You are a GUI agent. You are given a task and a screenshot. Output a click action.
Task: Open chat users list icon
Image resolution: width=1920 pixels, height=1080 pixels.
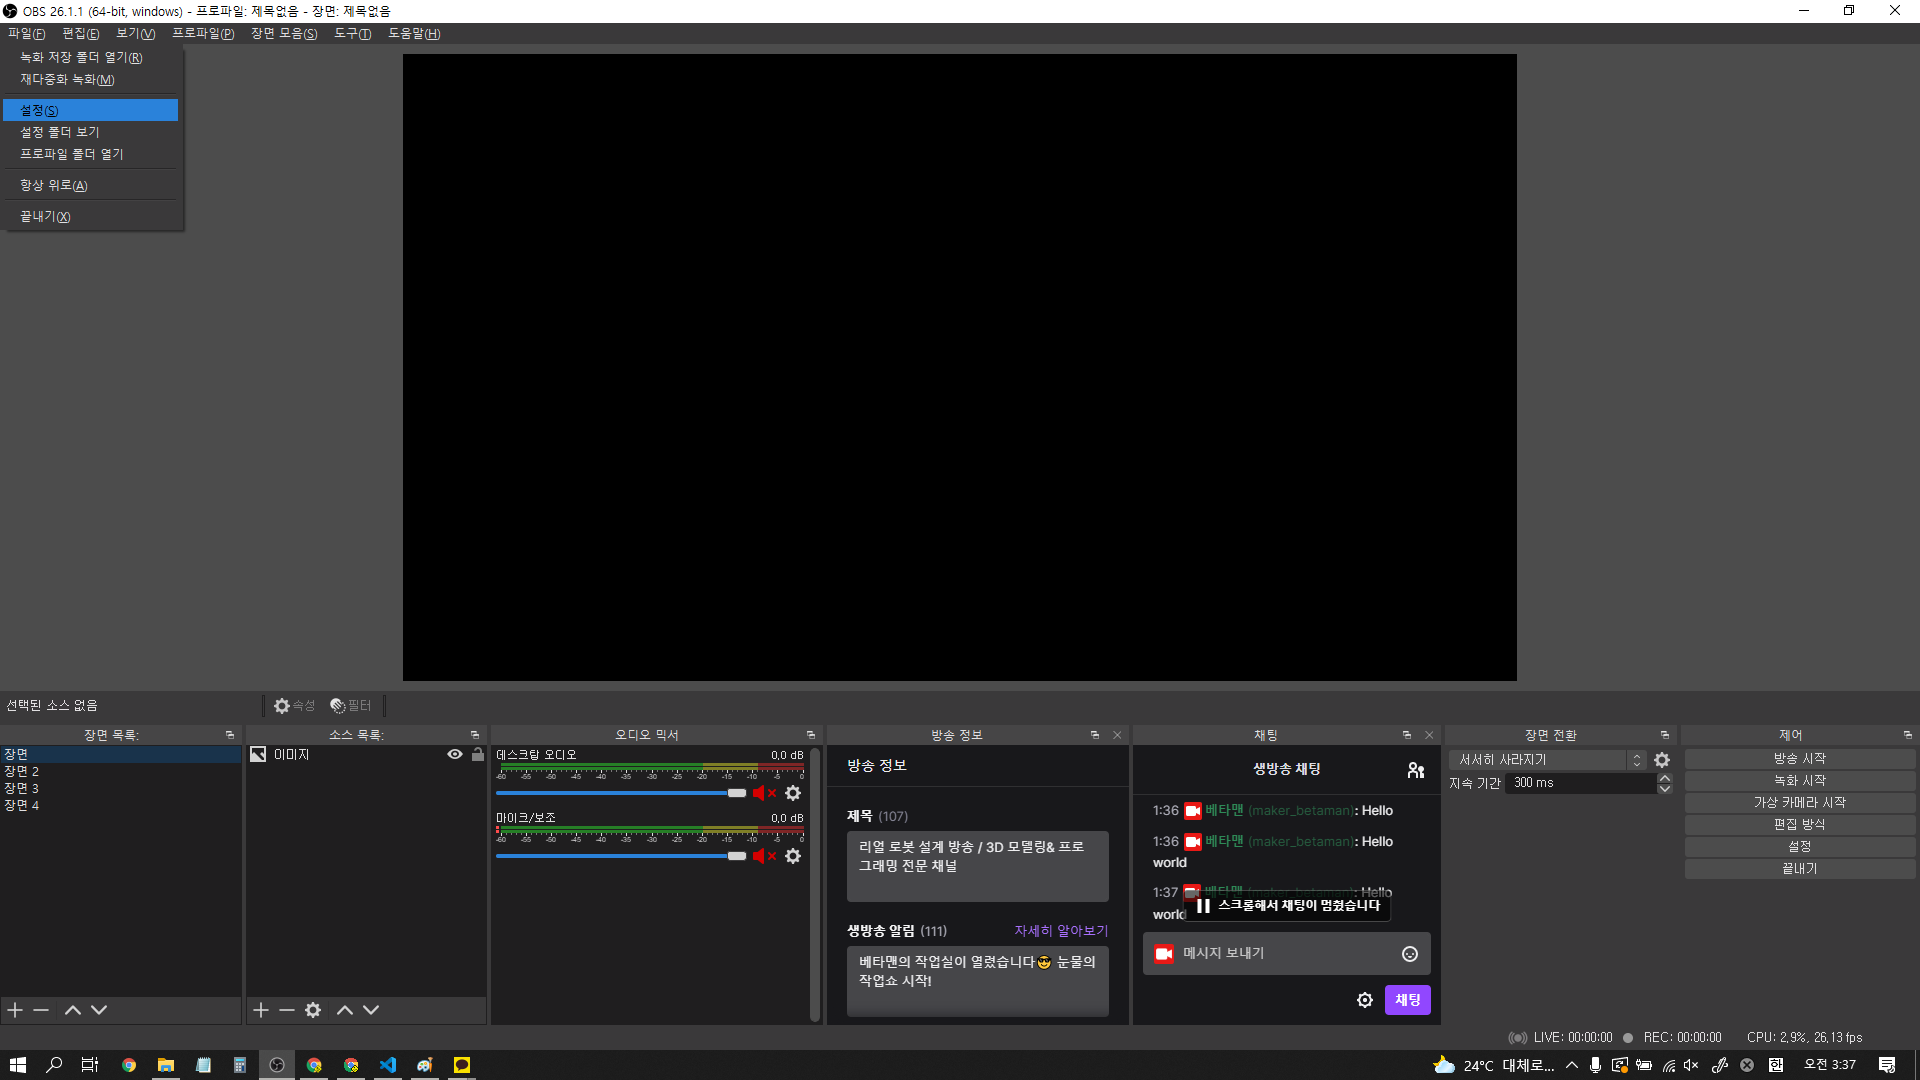coord(1415,770)
